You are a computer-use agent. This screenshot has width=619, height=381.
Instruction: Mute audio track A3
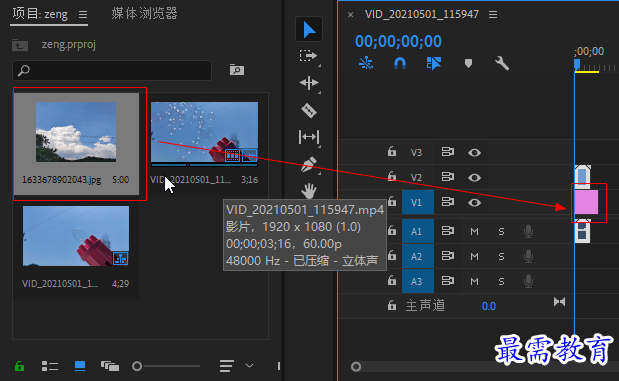coord(475,282)
